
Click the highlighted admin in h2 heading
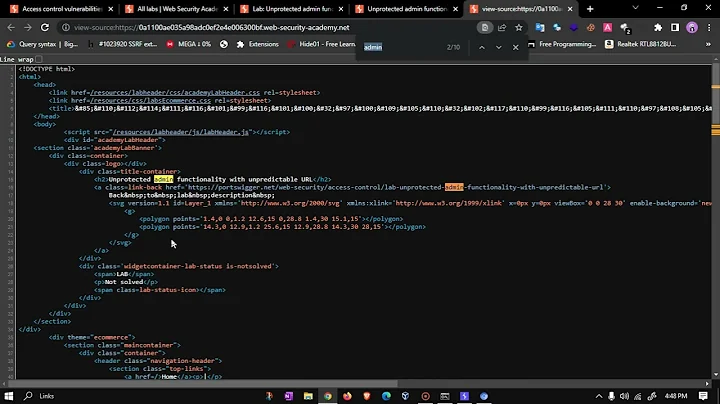(x=163, y=180)
